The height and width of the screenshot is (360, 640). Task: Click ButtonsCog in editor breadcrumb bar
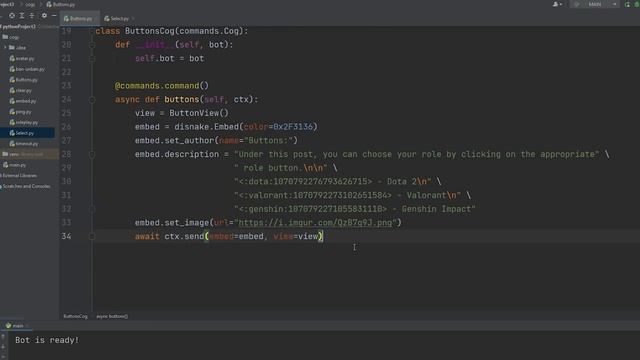click(76, 316)
